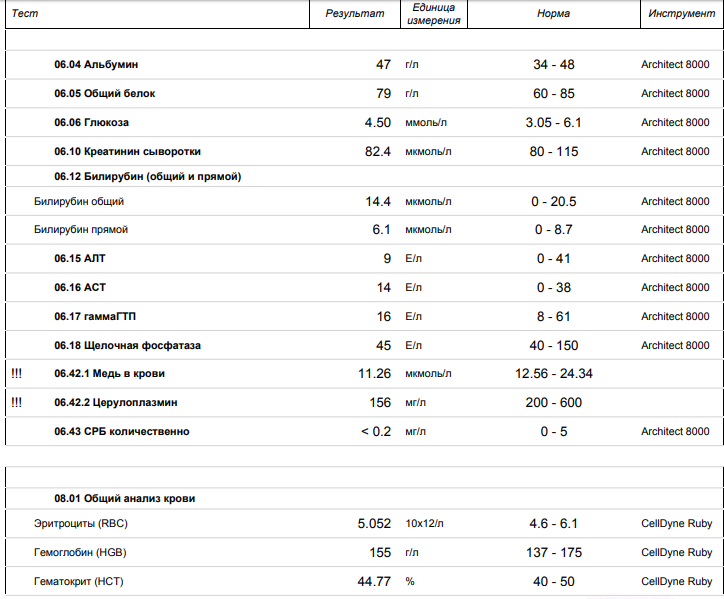Select the Медь в крови result 11.26
The image size is (724, 599).
pyautogui.click(x=373, y=373)
